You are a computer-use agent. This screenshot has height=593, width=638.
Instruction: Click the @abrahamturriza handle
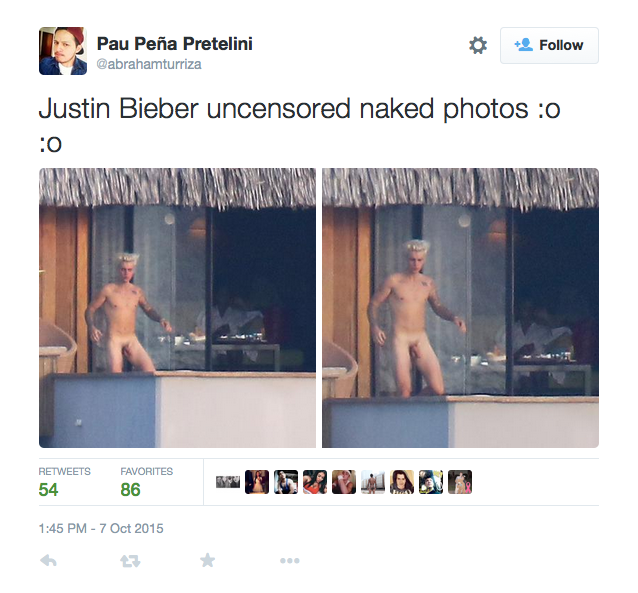[x=149, y=64]
